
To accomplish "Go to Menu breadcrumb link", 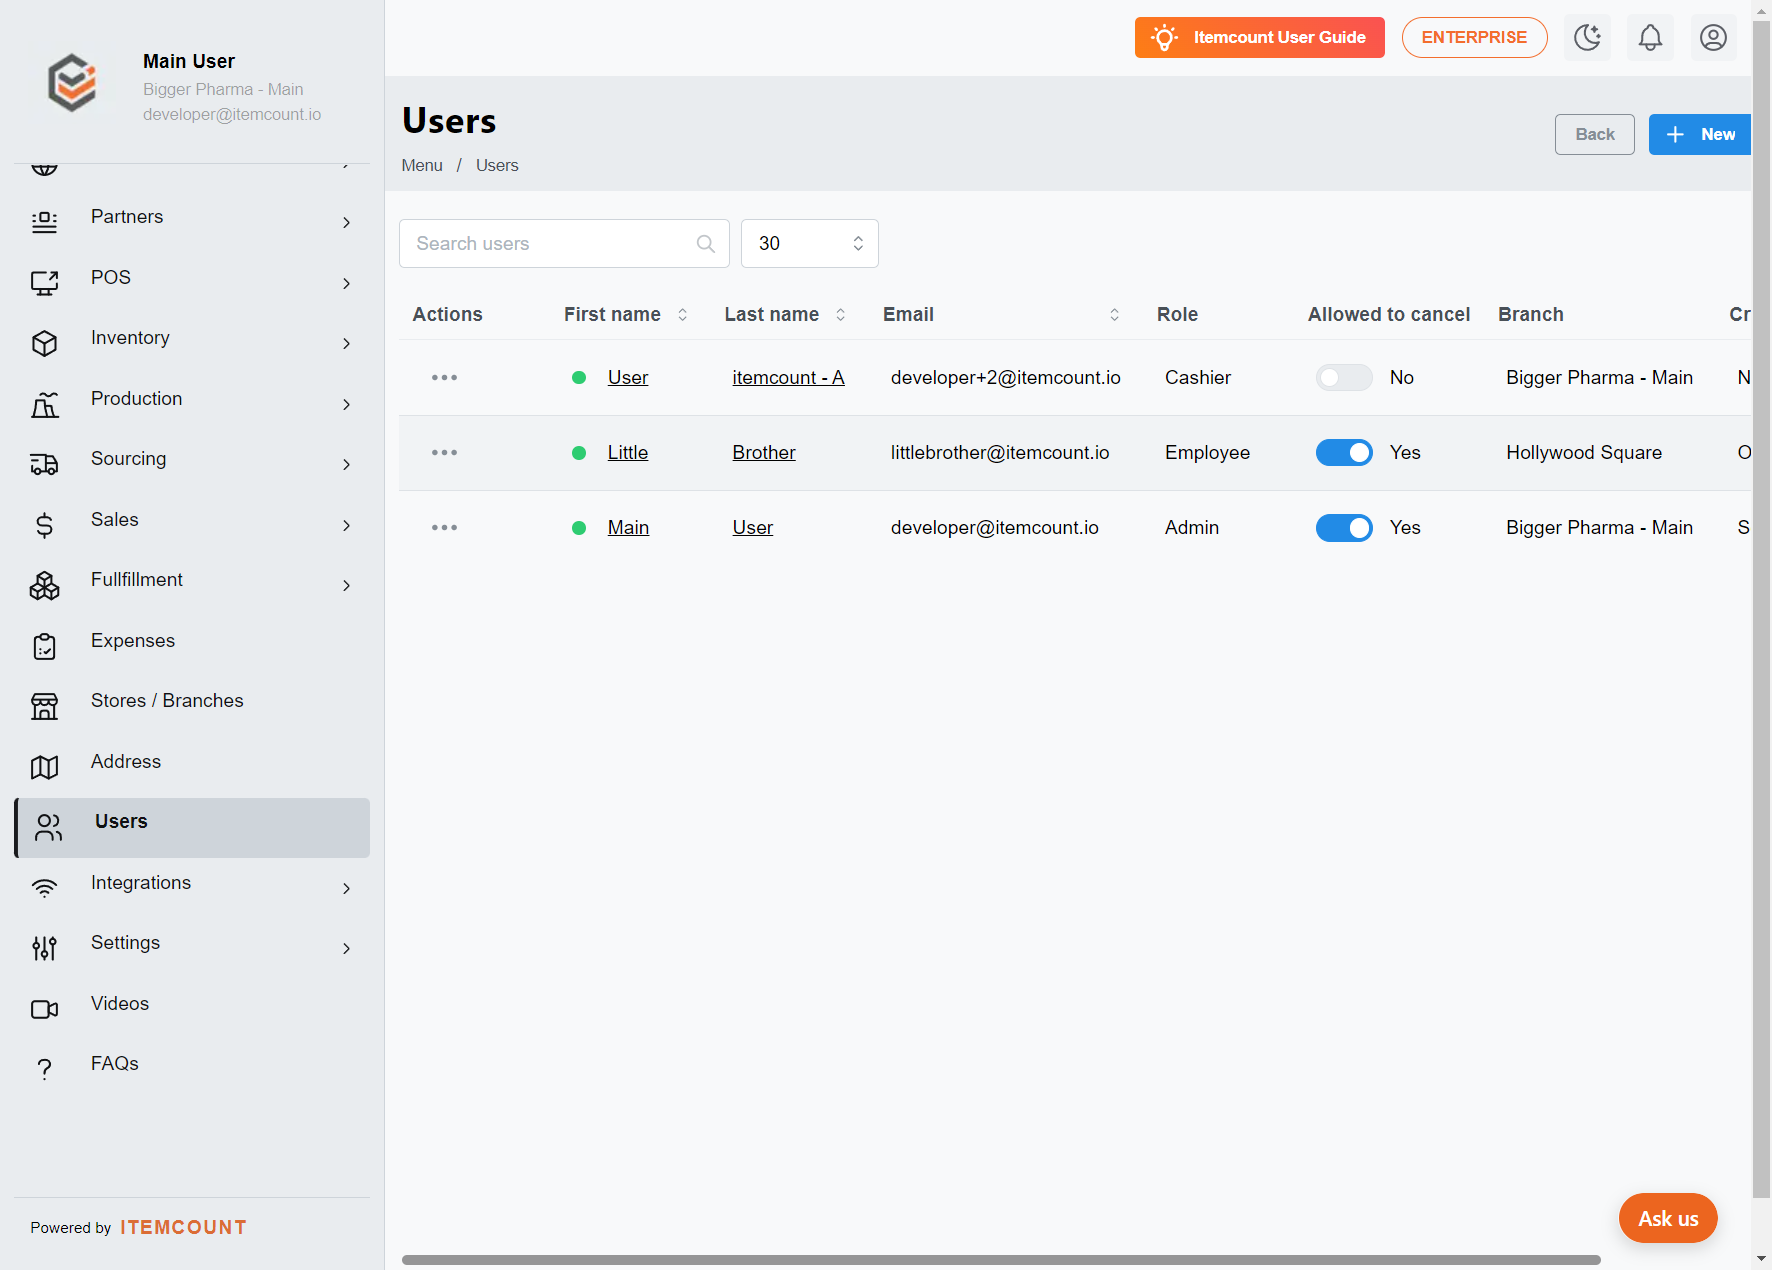I will [422, 166].
